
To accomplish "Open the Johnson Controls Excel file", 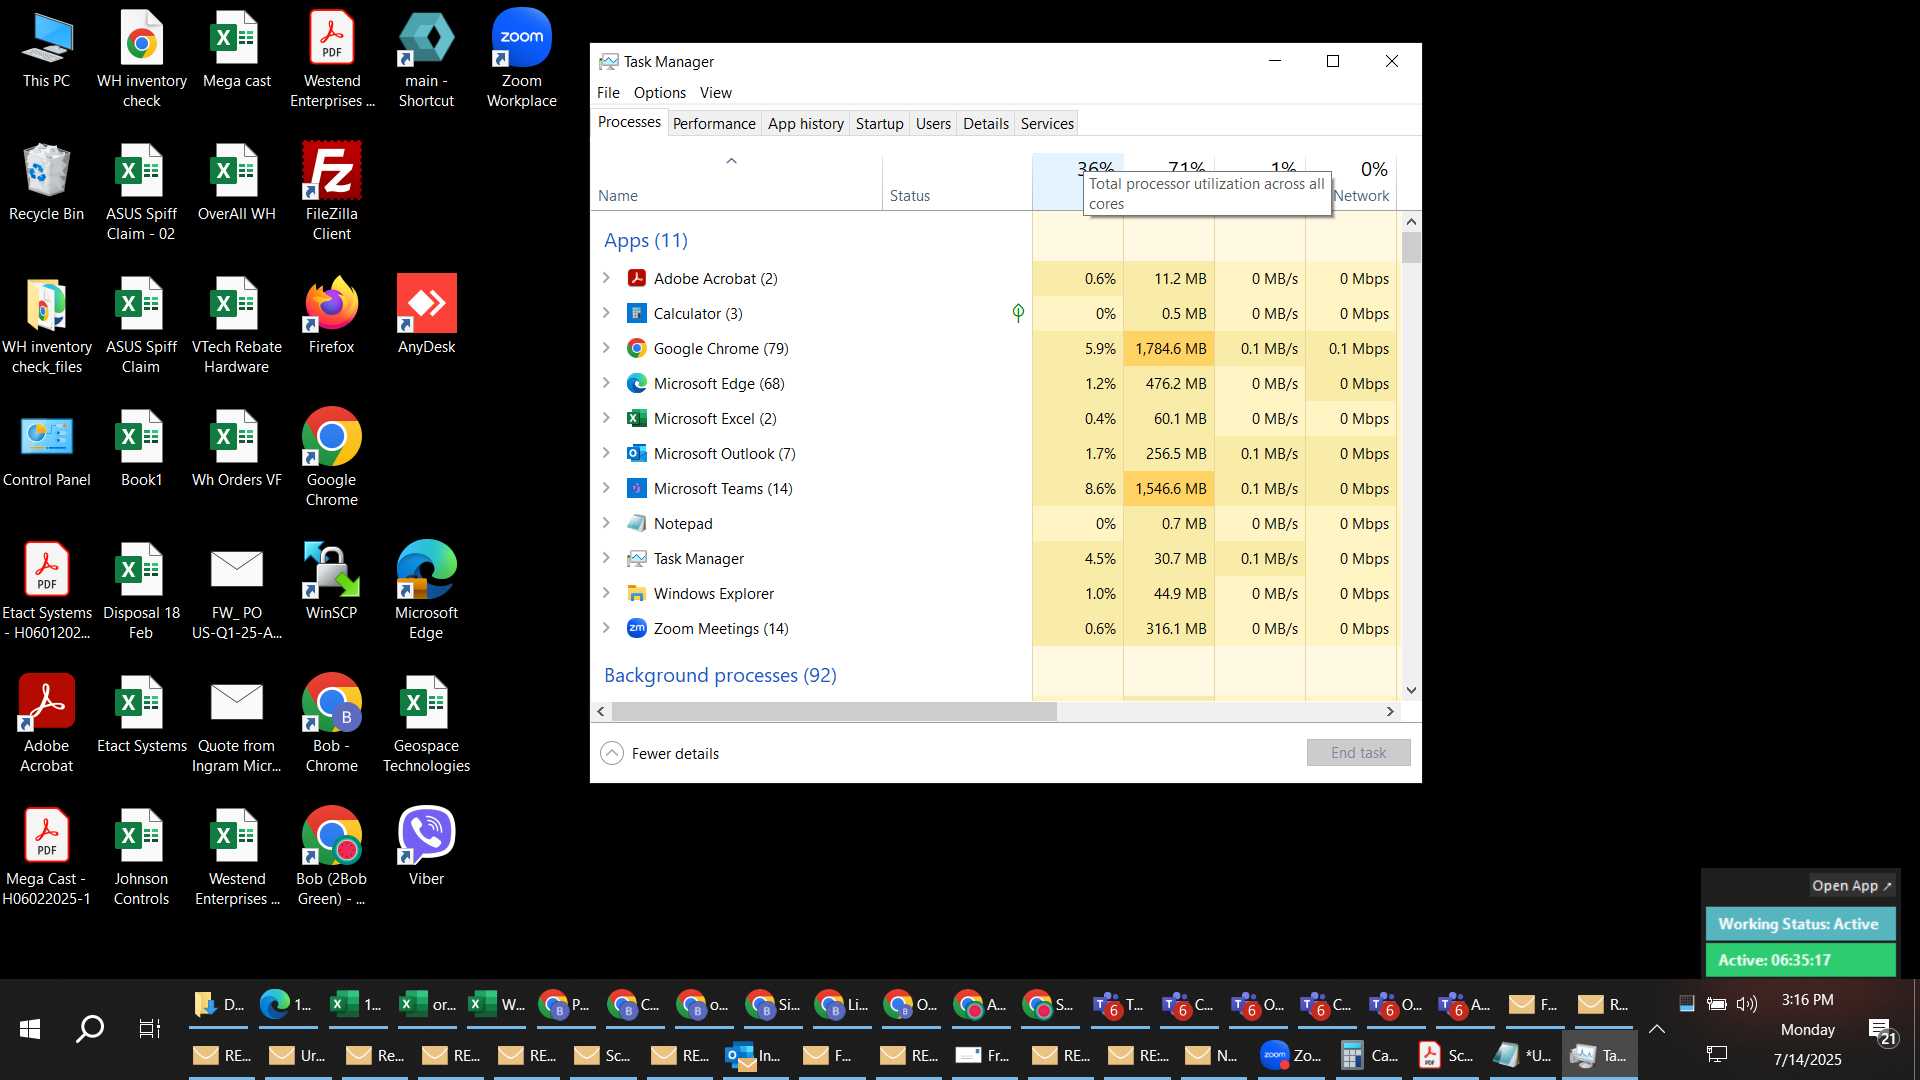I will 141,856.
